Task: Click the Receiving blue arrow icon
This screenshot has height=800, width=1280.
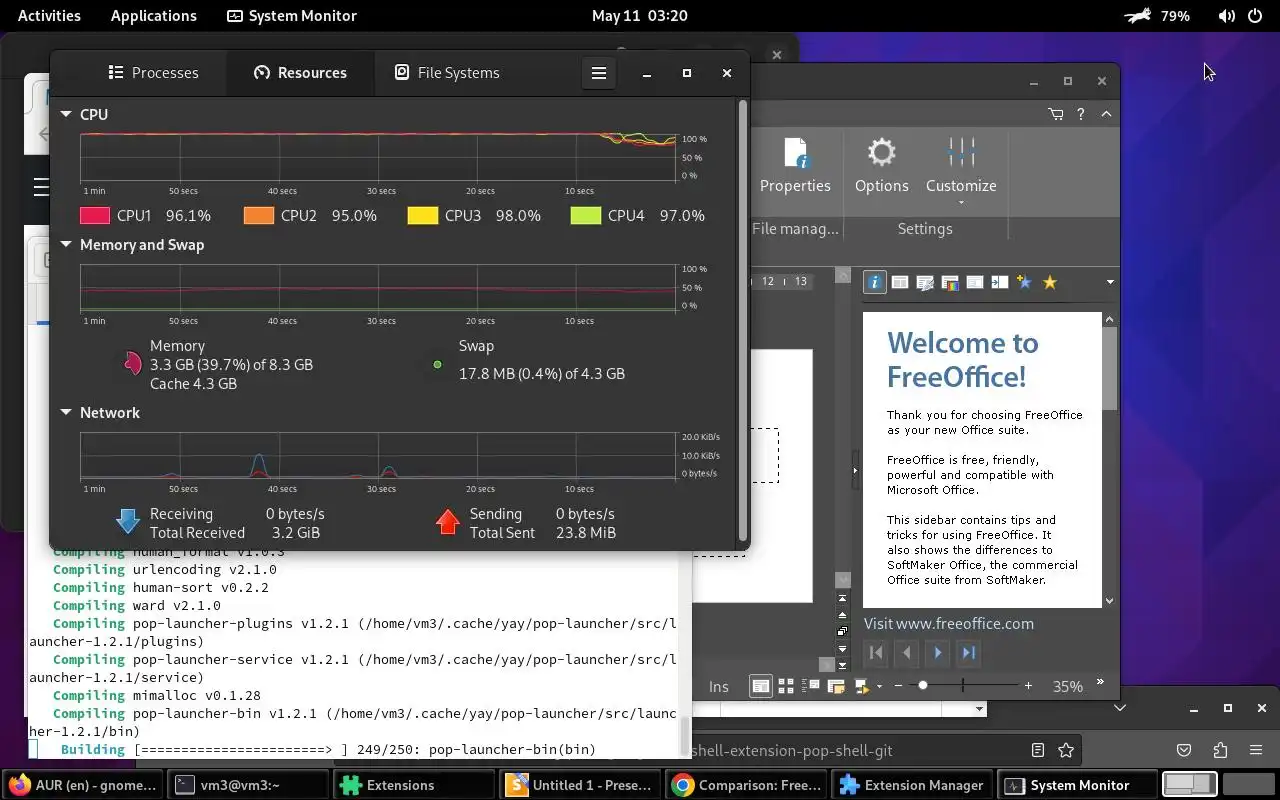Action: tap(127, 521)
